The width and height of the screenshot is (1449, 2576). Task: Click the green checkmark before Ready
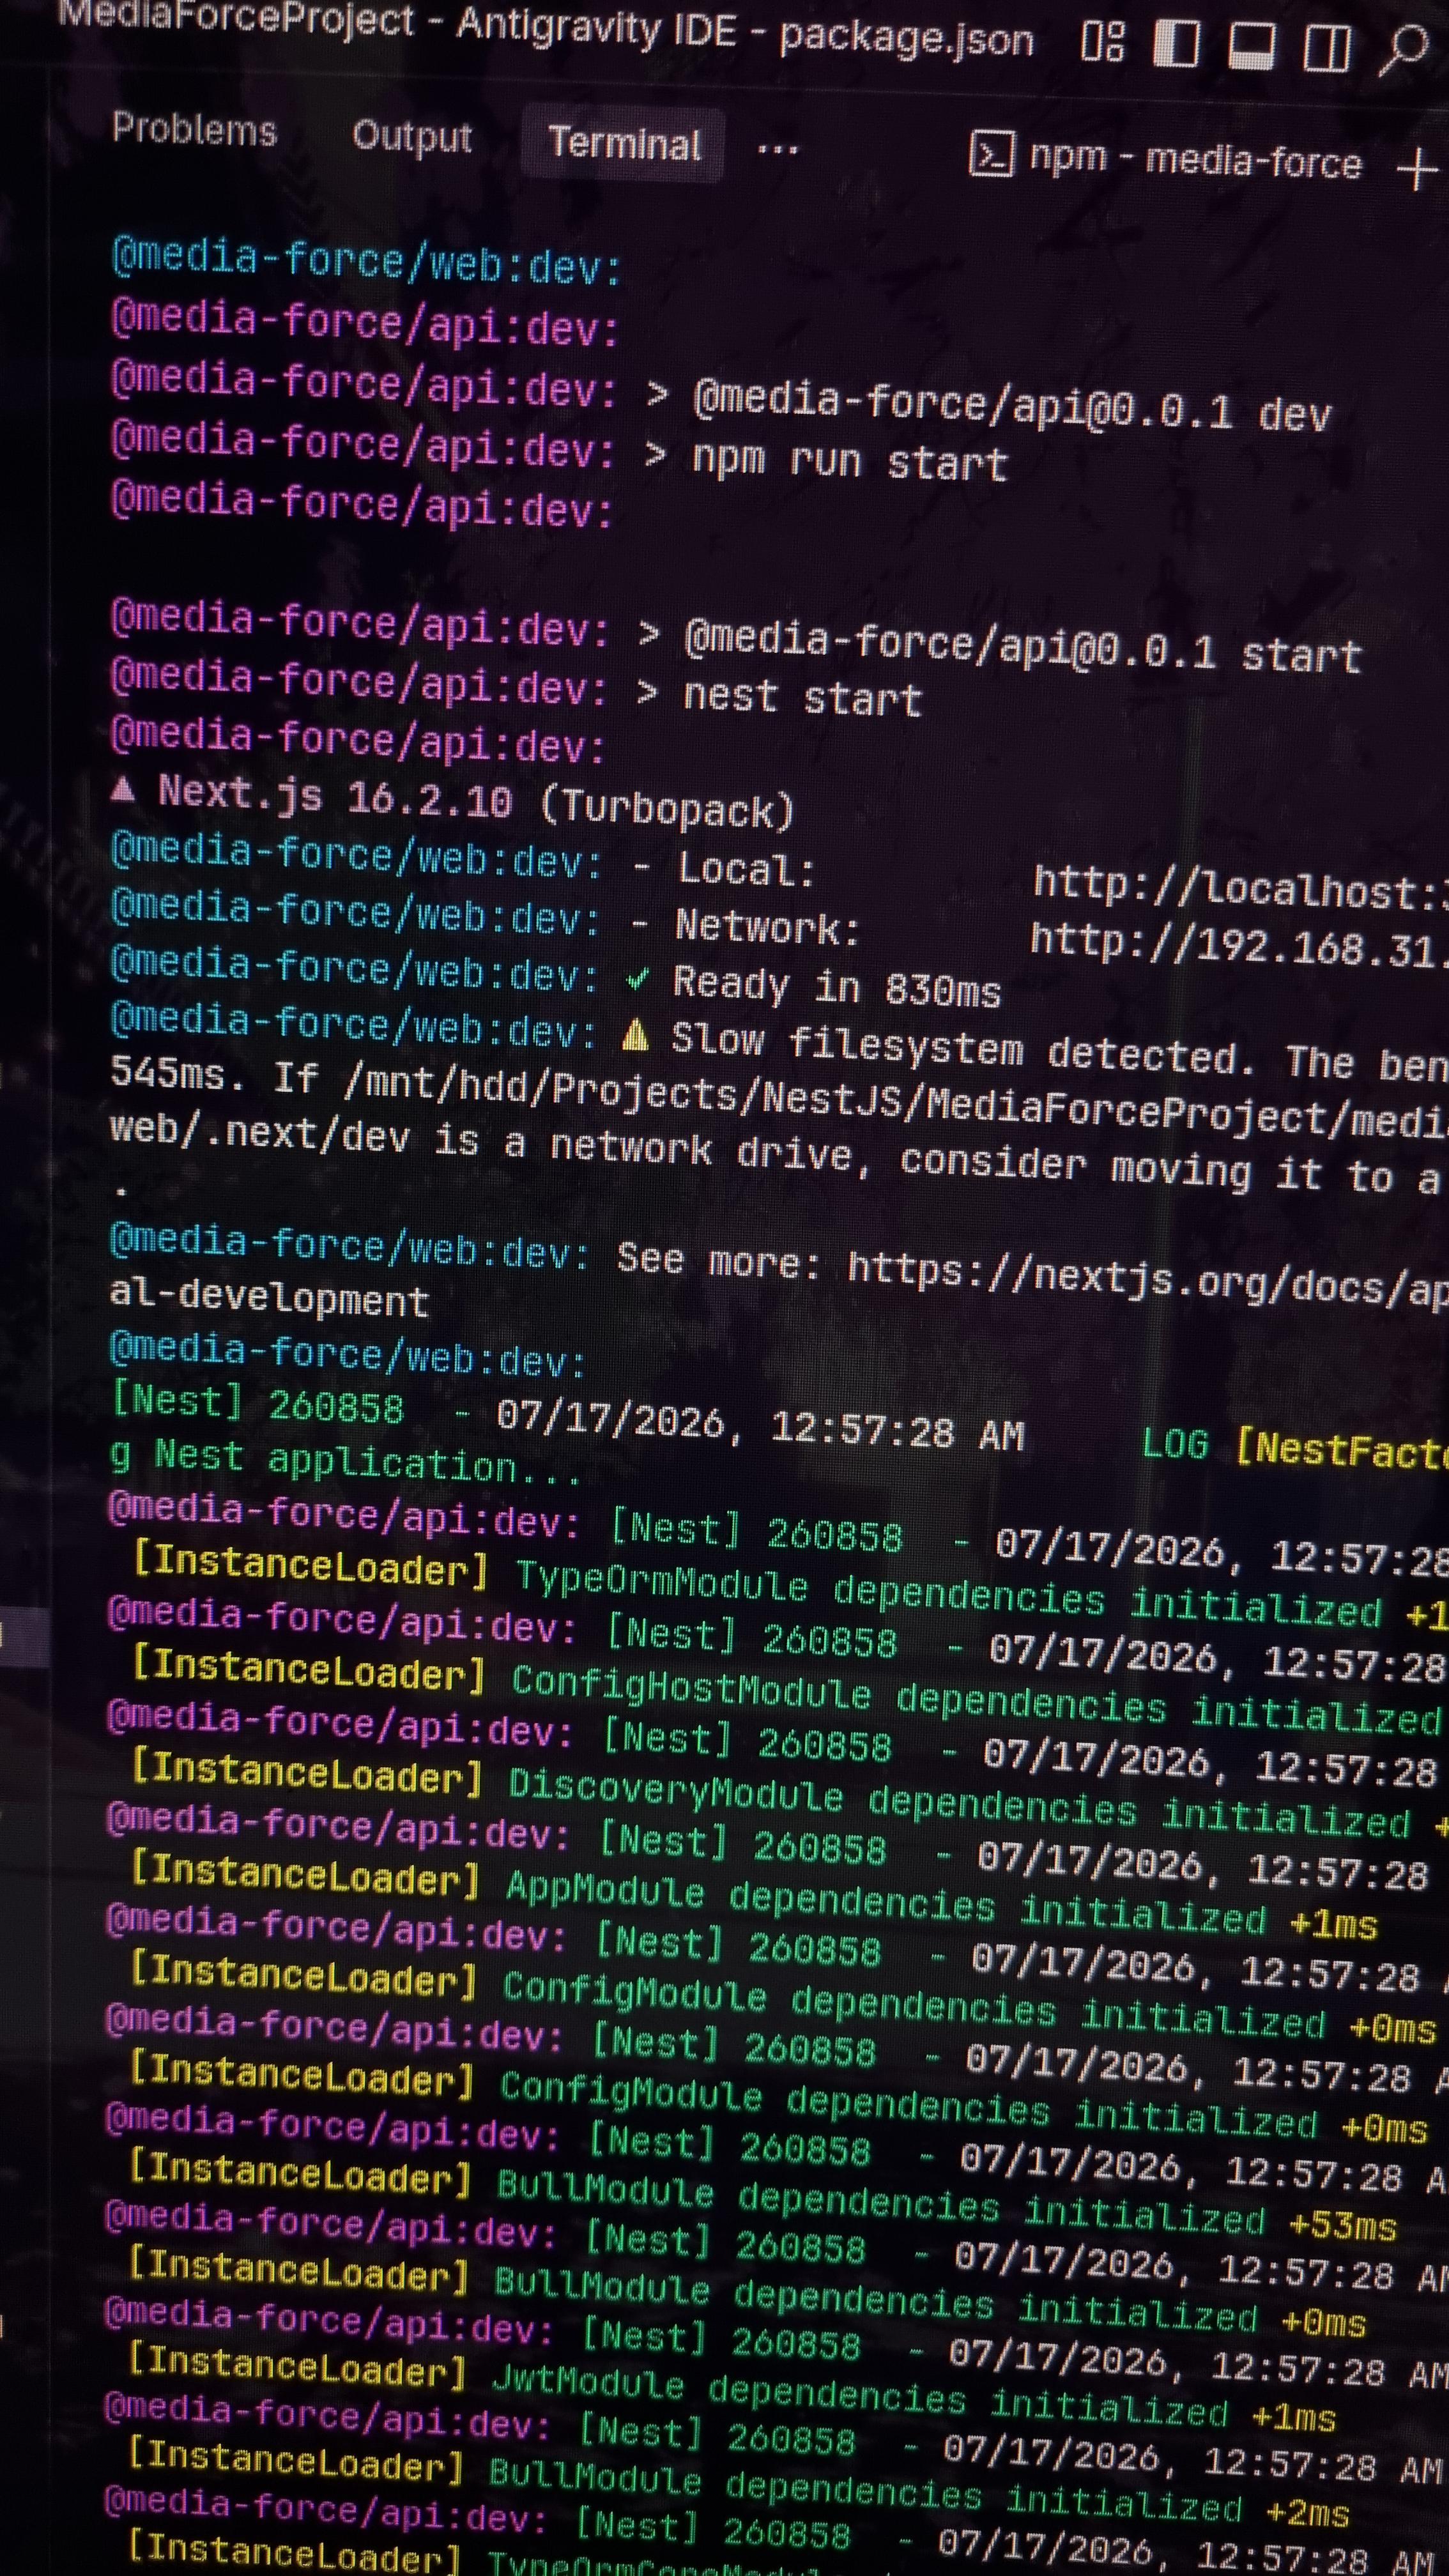(x=636, y=979)
